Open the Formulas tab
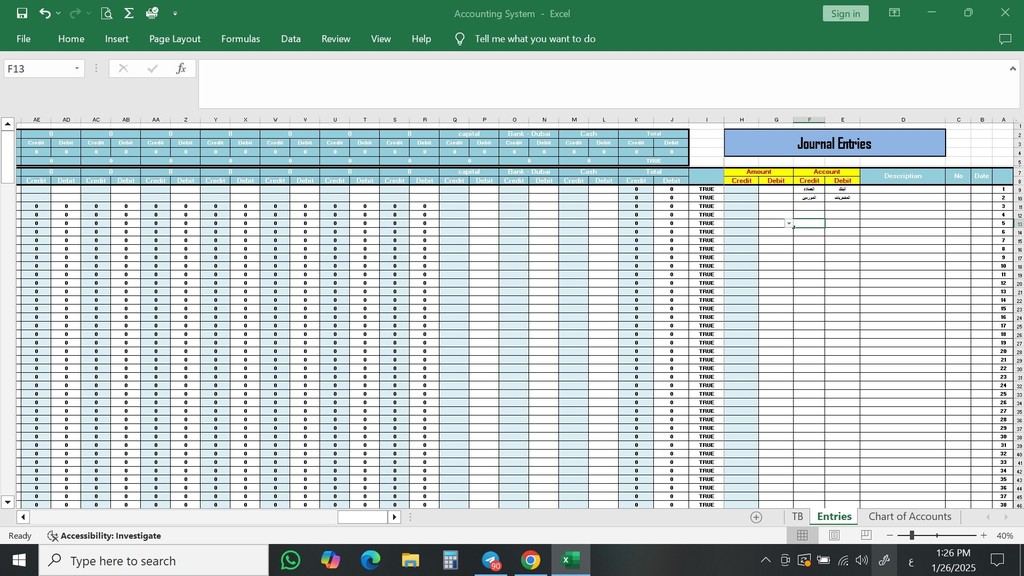The image size is (1024, 576). click(240, 39)
